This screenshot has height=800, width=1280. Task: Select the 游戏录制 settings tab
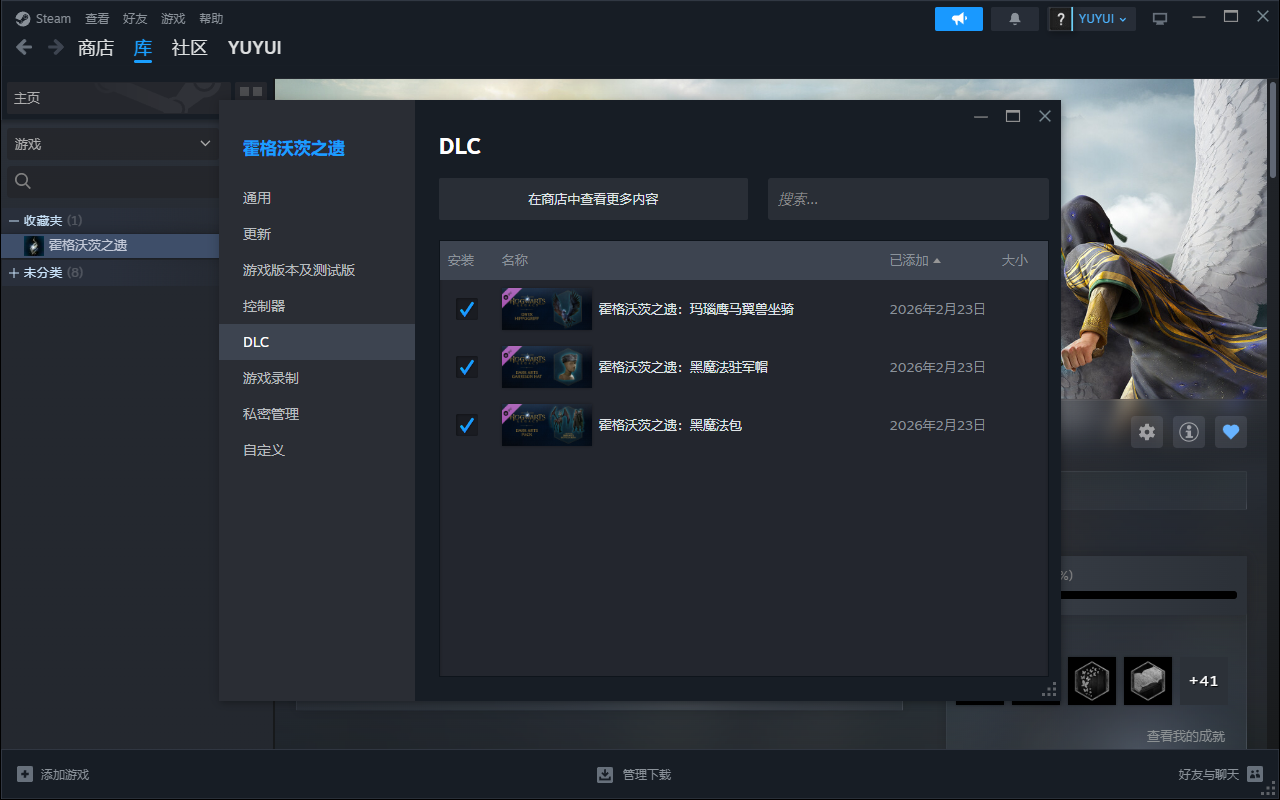coord(271,378)
